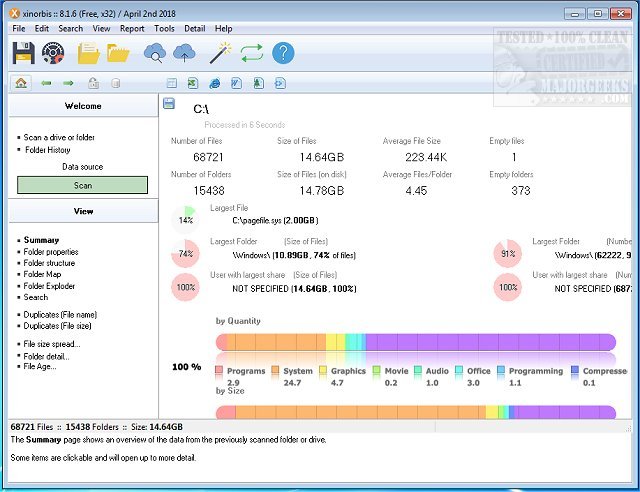
Task: Open the Tools menu
Action: pyautogui.click(x=164, y=29)
